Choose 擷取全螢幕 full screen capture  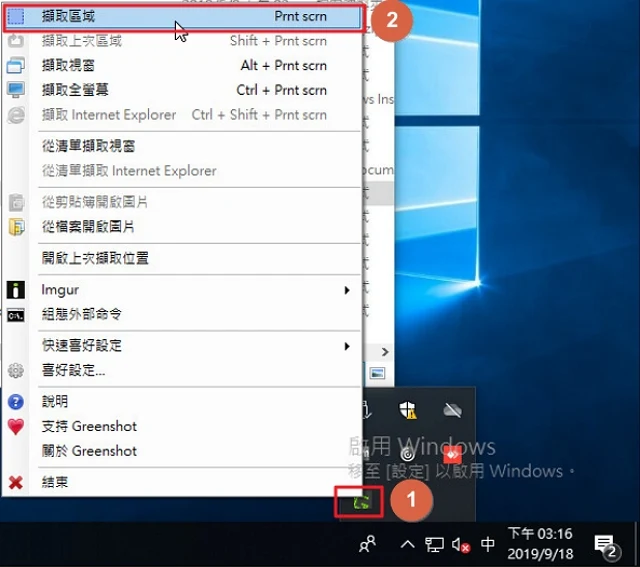pyautogui.click(x=182, y=90)
